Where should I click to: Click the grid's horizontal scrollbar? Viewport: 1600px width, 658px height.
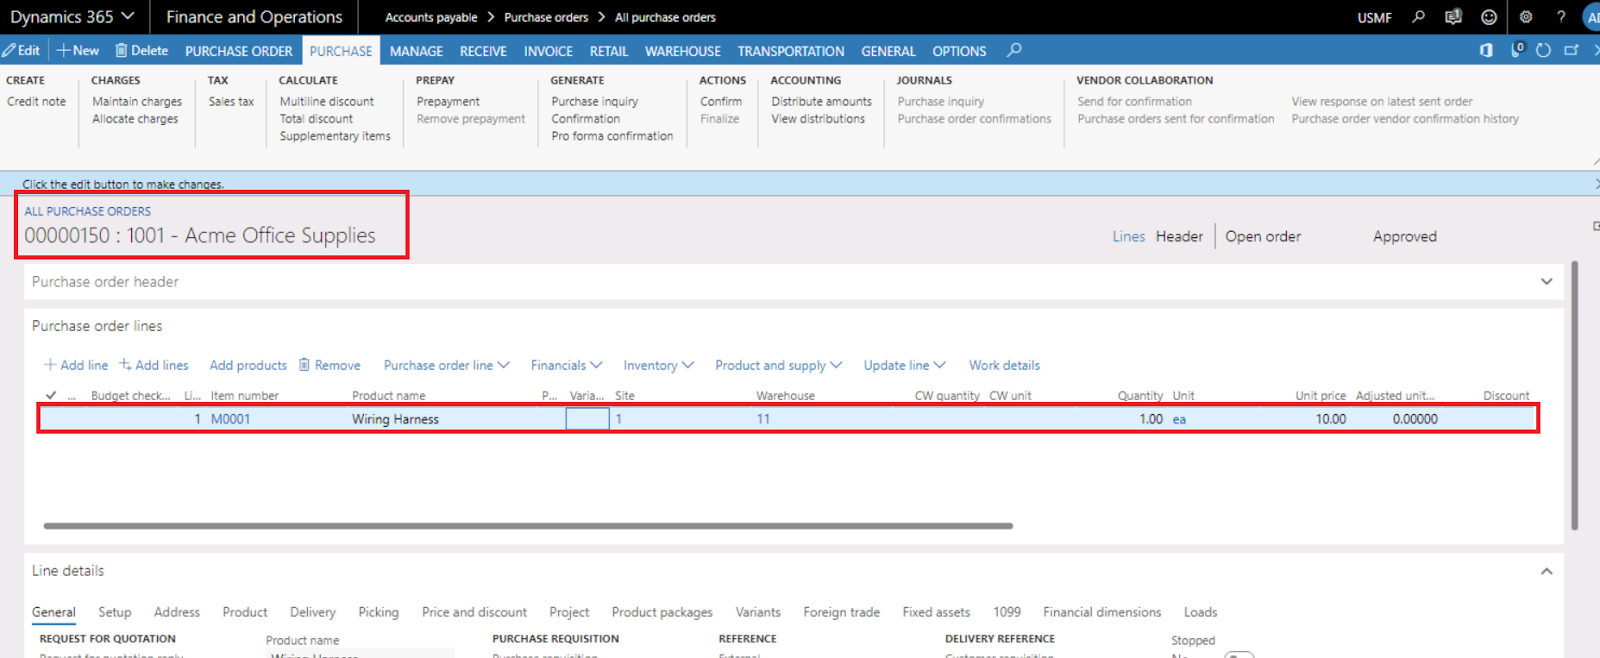point(528,525)
